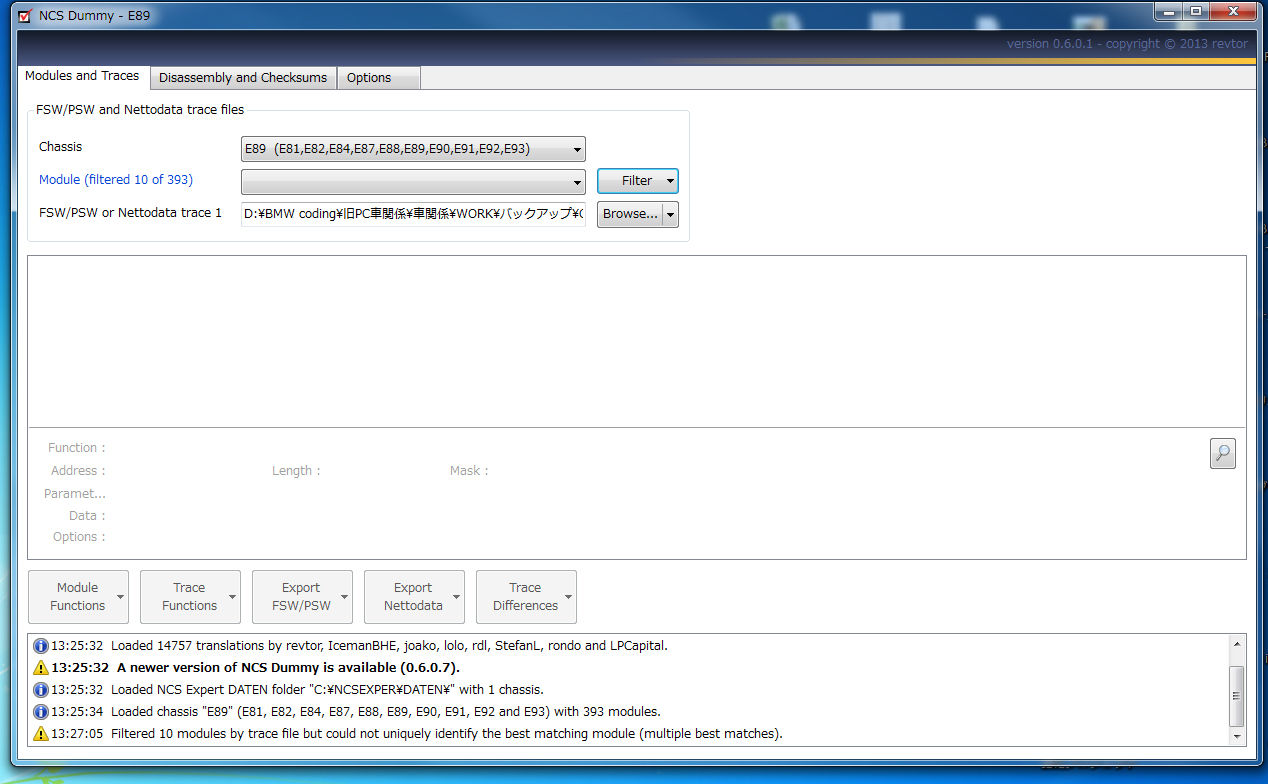Expand the Module selection combo box

(x=413, y=181)
